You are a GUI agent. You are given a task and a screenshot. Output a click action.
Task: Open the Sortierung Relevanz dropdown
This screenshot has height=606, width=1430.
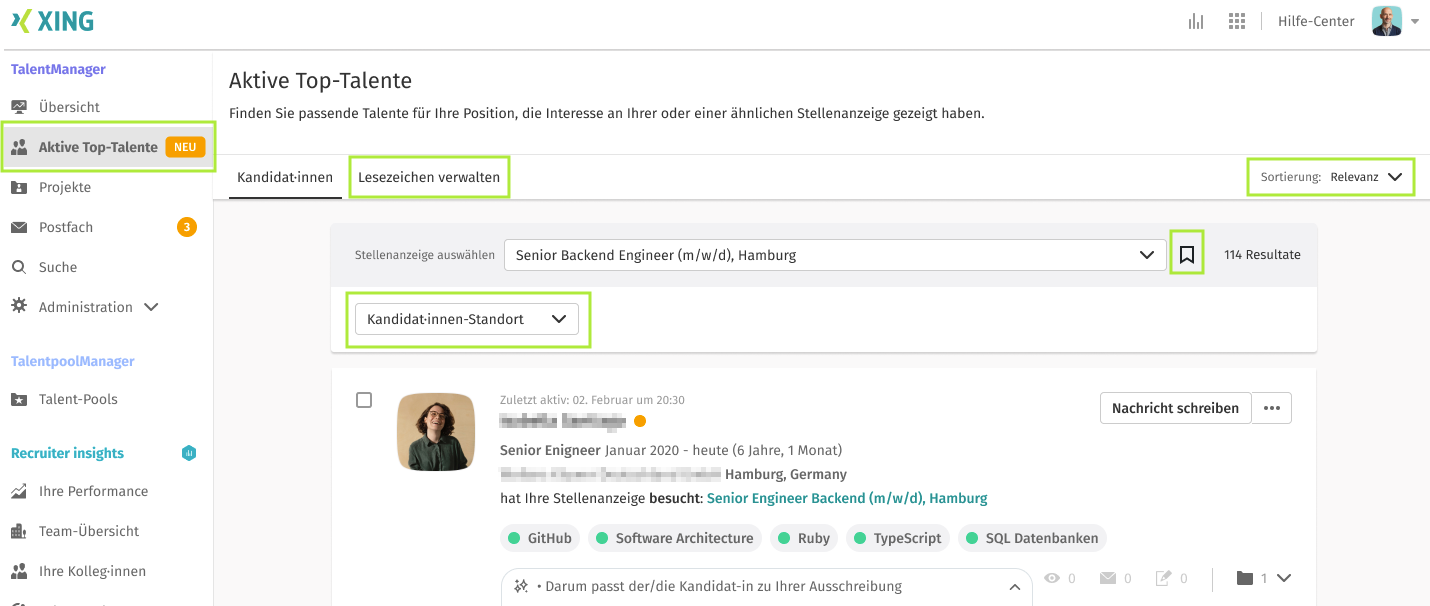1331,177
